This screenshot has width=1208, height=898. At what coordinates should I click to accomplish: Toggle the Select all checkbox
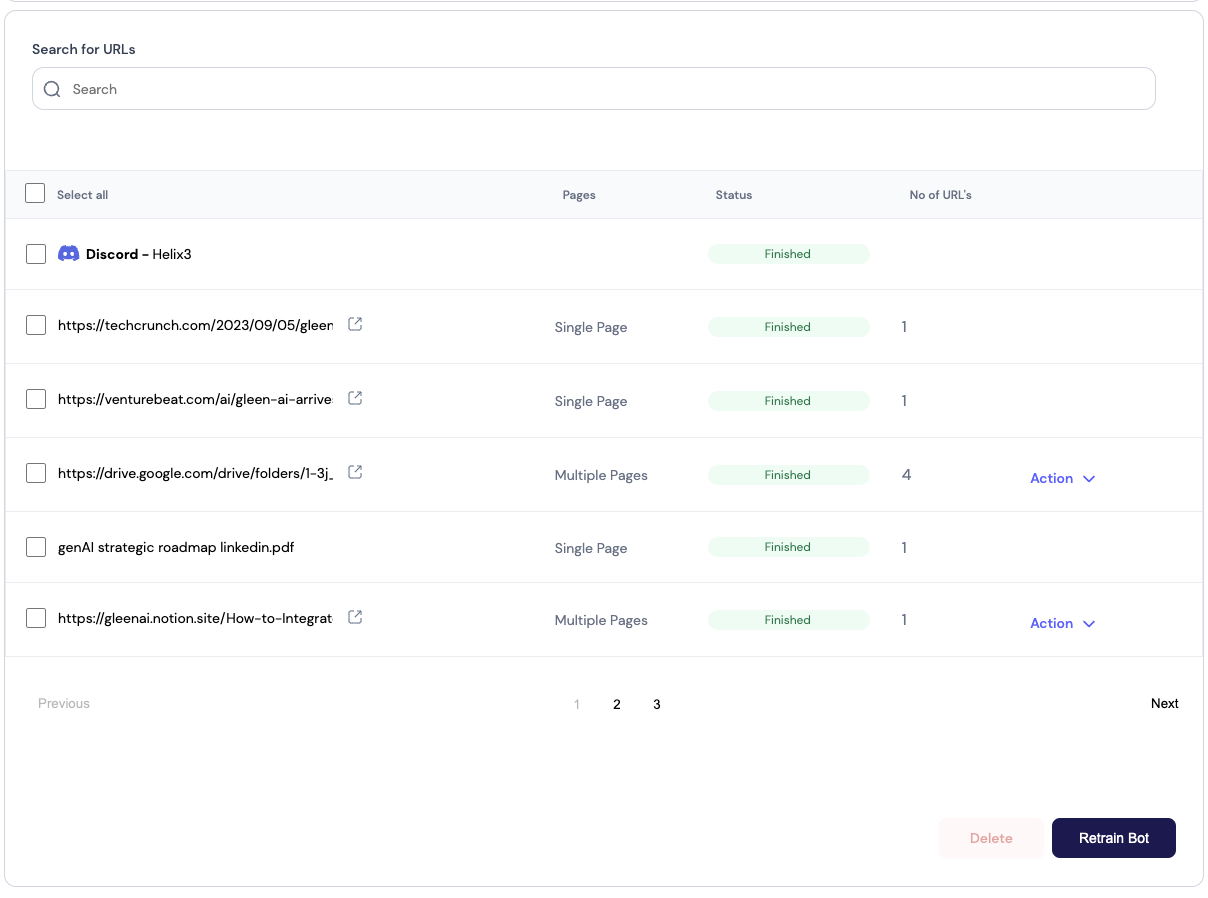[35, 194]
